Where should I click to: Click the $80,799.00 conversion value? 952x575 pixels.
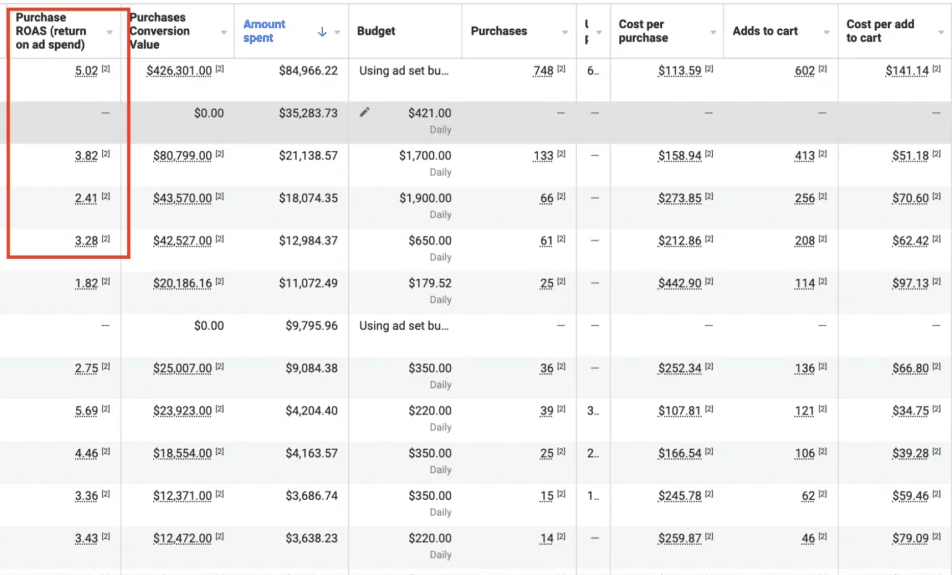(x=182, y=156)
